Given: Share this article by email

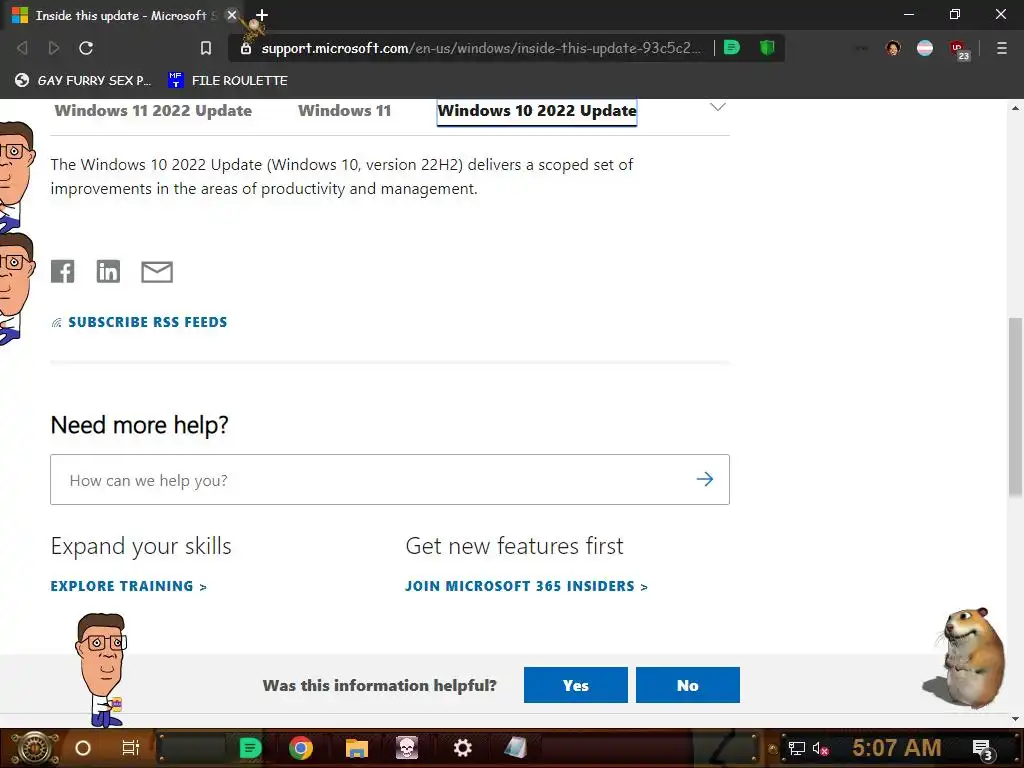Looking at the screenshot, I should [x=157, y=272].
